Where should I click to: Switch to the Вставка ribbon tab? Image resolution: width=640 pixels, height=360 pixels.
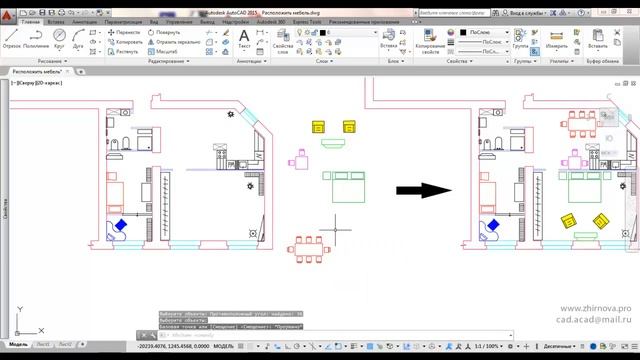(56, 22)
